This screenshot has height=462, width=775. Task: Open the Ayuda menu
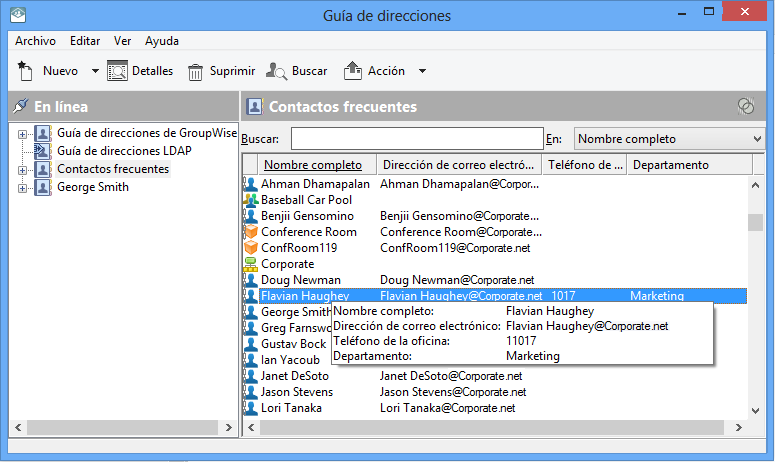162,41
